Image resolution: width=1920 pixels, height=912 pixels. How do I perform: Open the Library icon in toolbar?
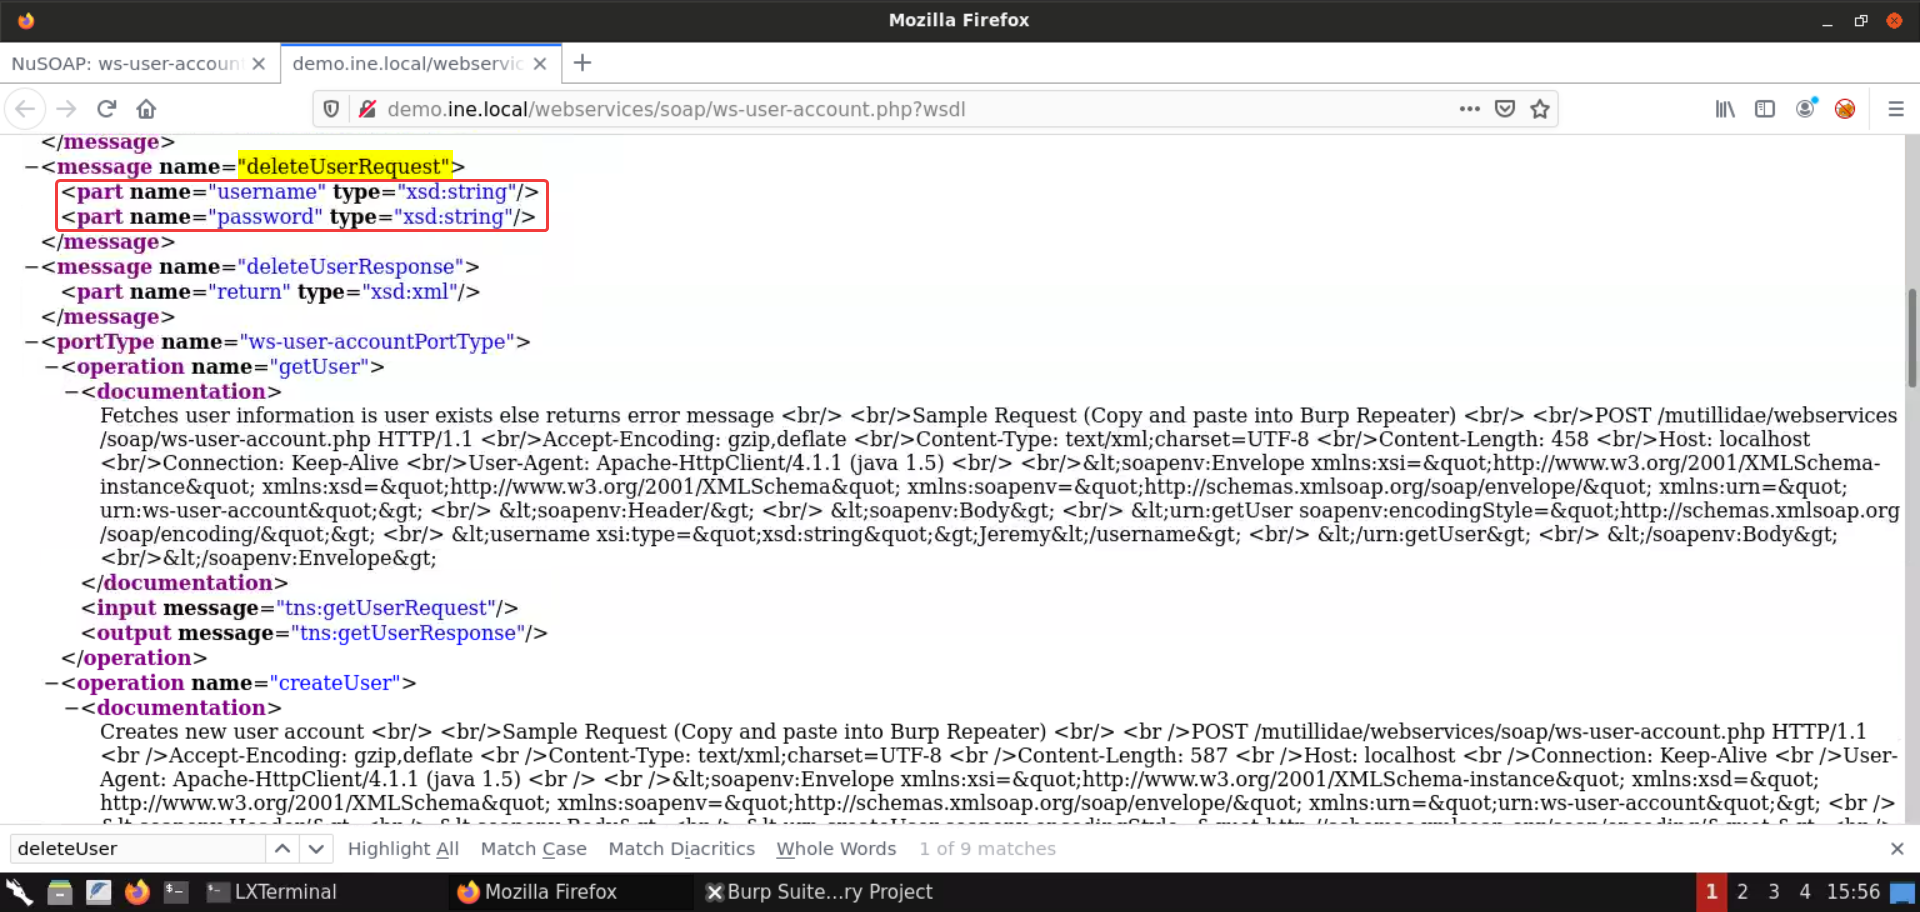(x=1725, y=109)
